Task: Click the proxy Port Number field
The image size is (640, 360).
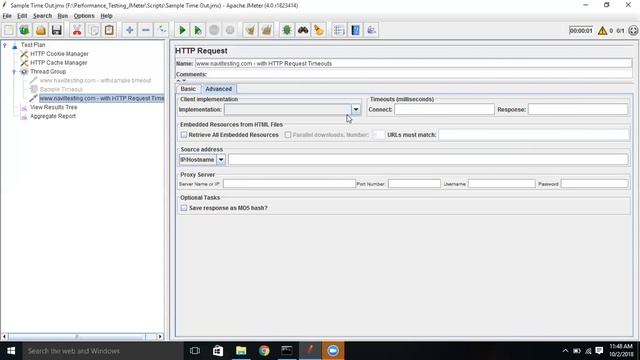Action: 414,184
